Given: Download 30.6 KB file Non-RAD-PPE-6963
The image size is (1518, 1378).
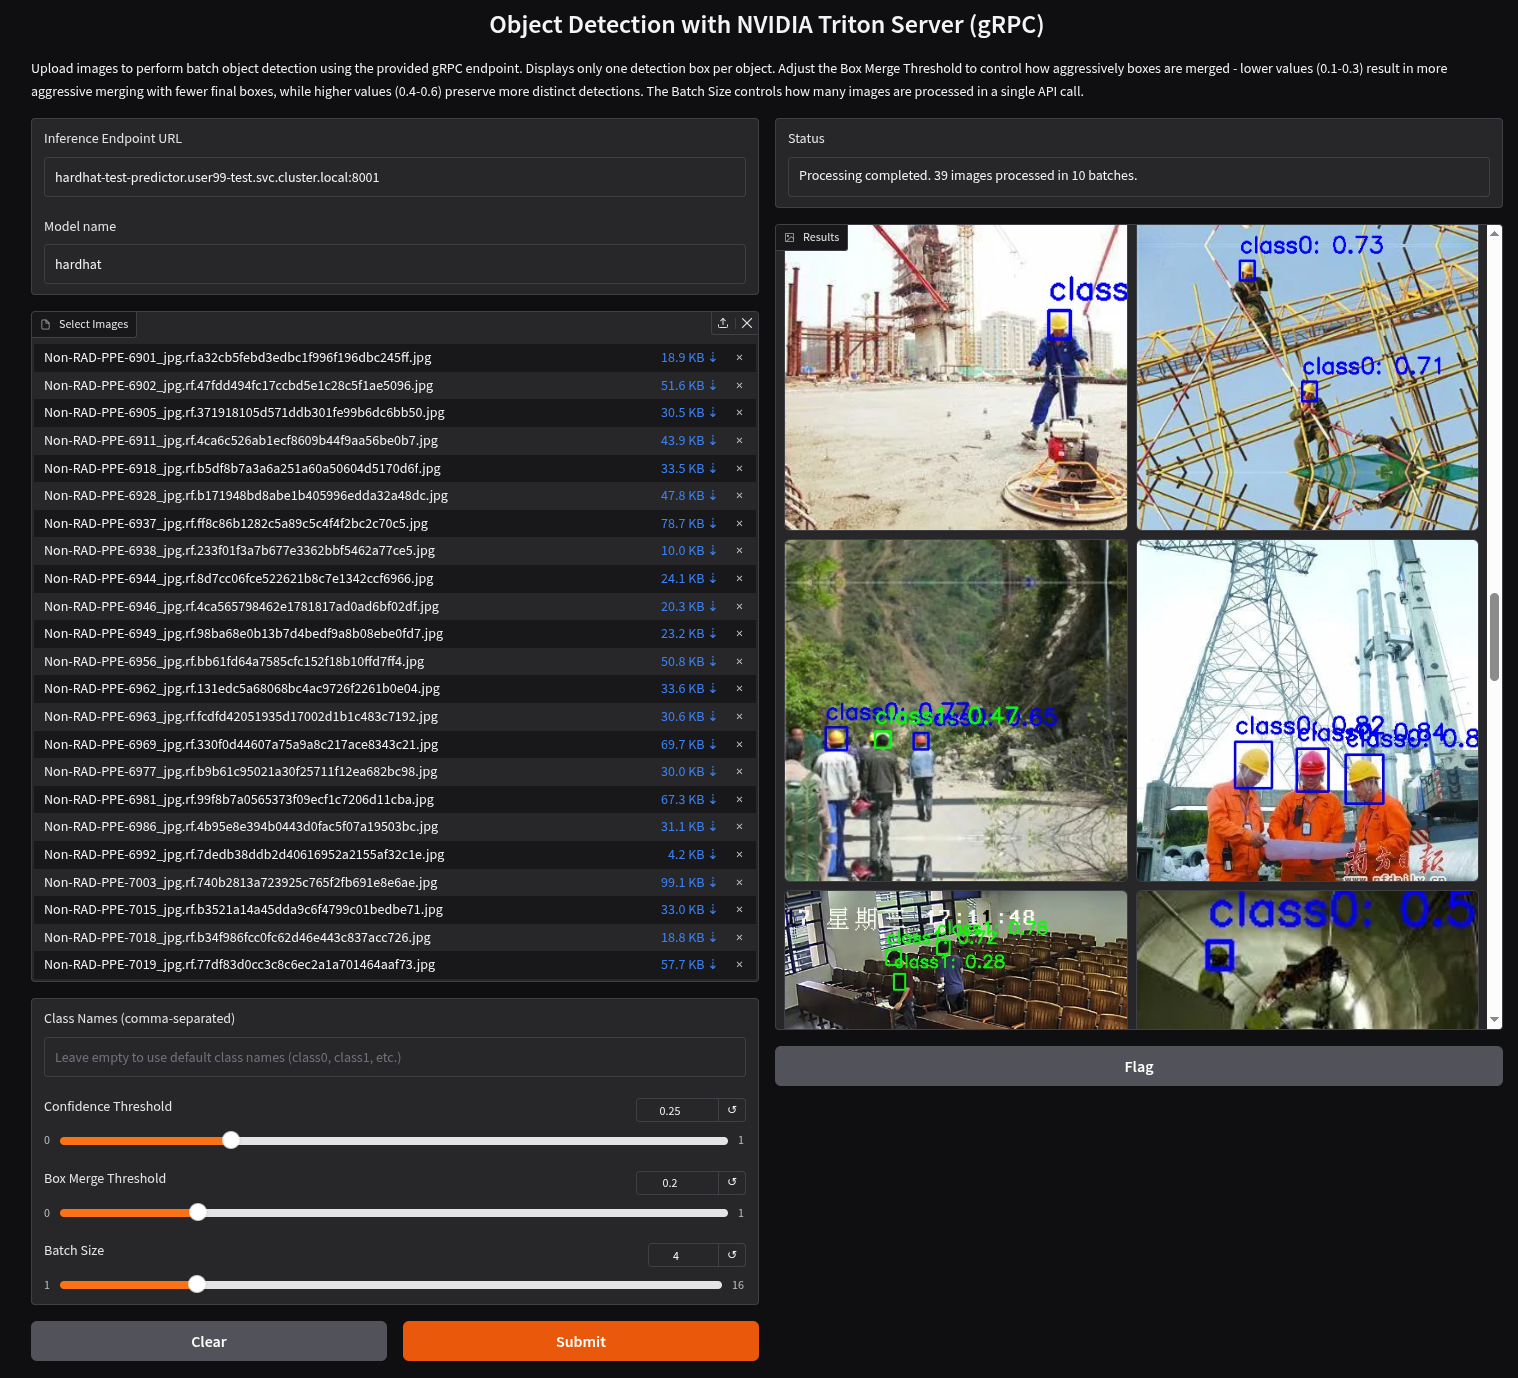Looking at the screenshot, I should 688,716.
